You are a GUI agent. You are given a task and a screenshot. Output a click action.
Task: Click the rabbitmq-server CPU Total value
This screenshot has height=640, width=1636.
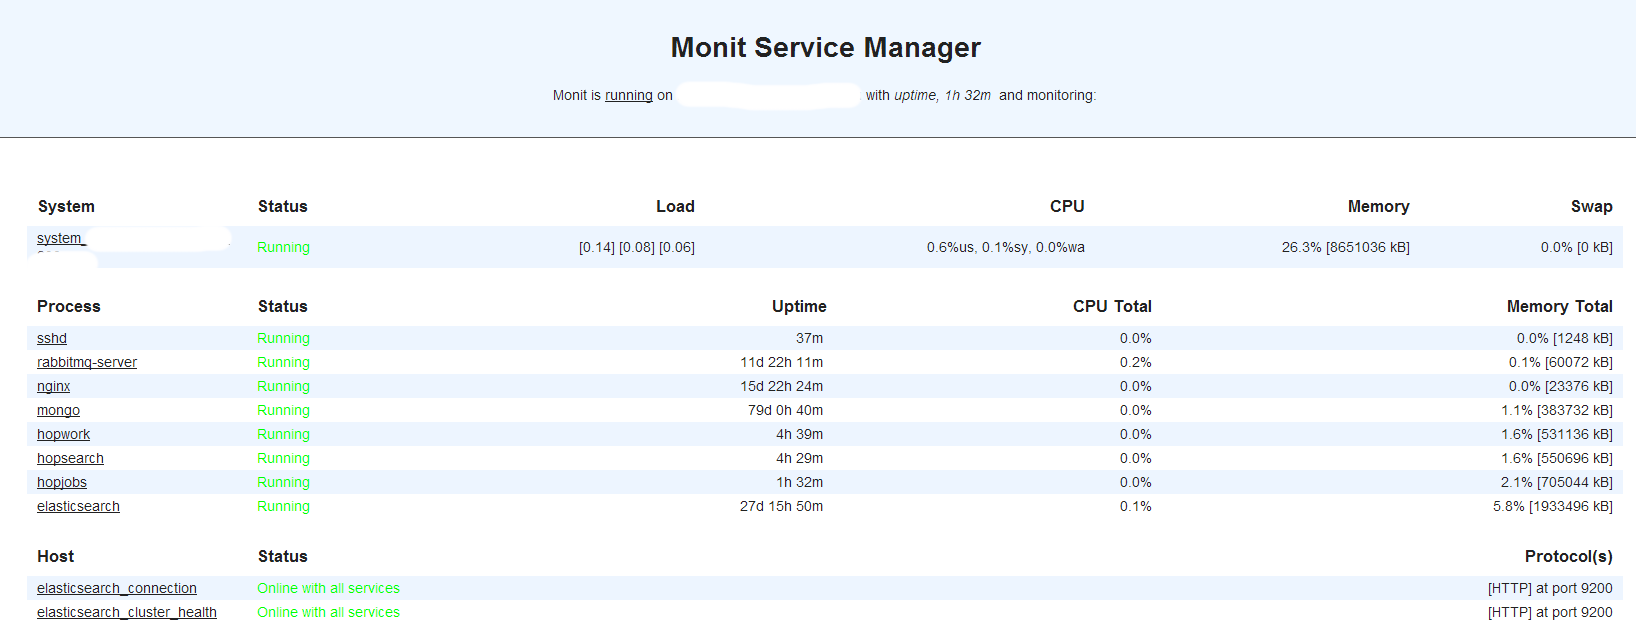coord(1135,363)
